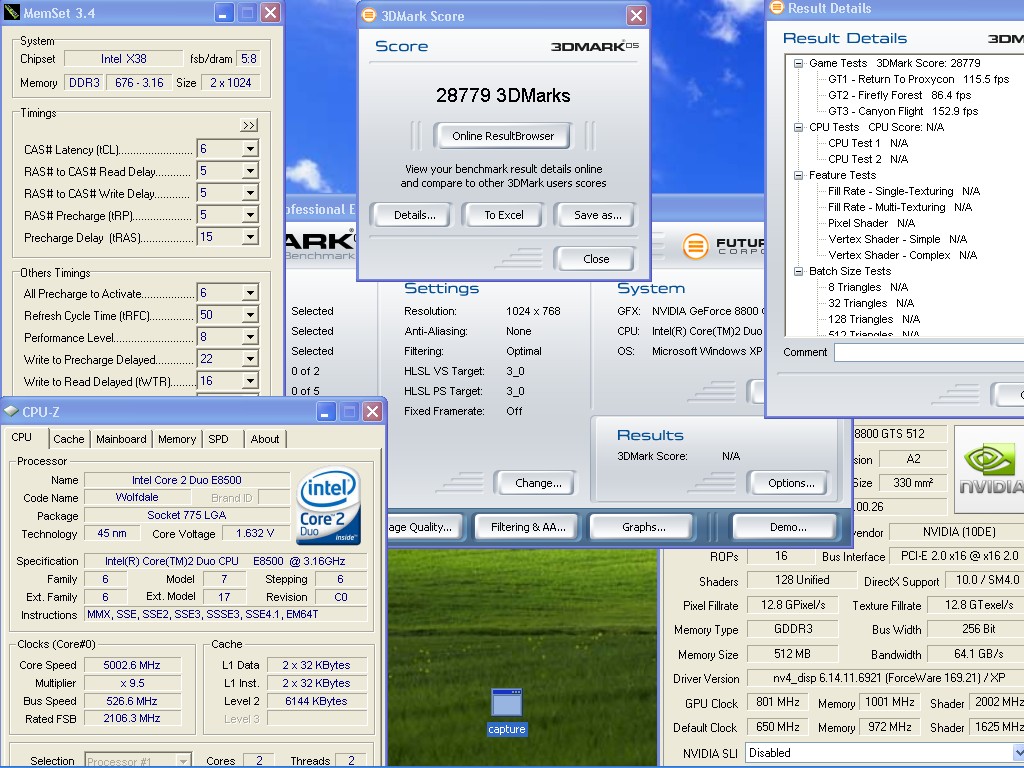
Task: Click the >> button in MemSet Timings
Action: click(x=249, y=125)
